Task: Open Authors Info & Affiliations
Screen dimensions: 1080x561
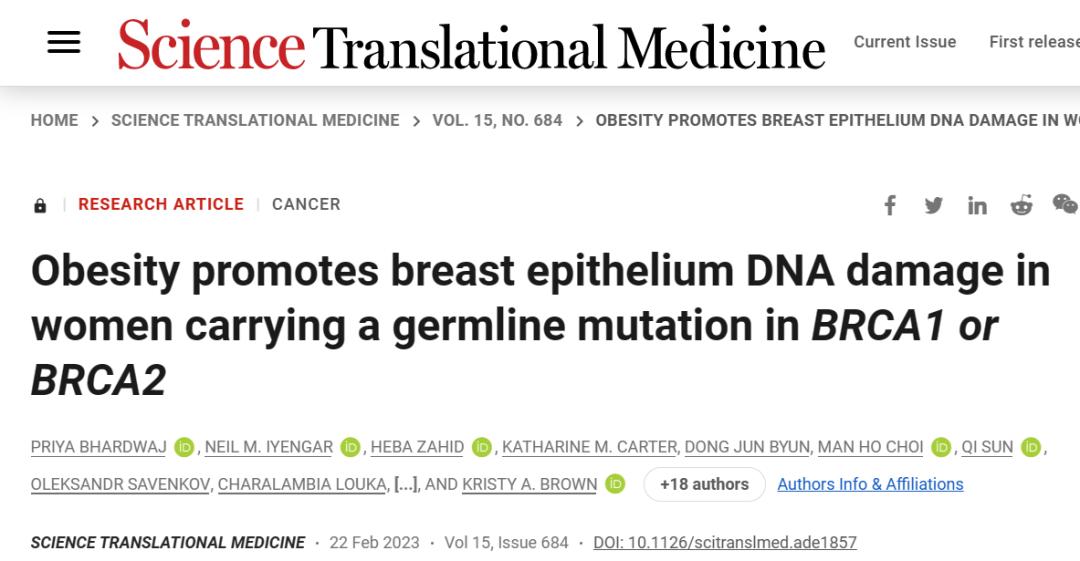Action: coord(870,484)
